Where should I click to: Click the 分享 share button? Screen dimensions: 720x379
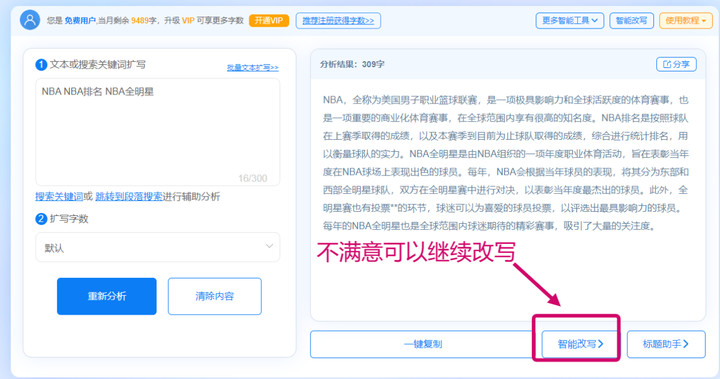676,64
